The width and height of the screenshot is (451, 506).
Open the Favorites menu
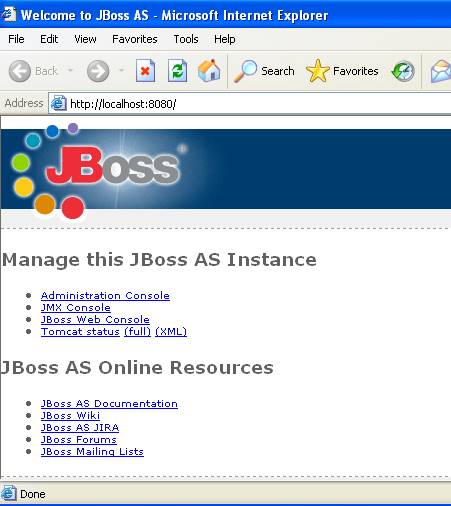click(135, 39)
